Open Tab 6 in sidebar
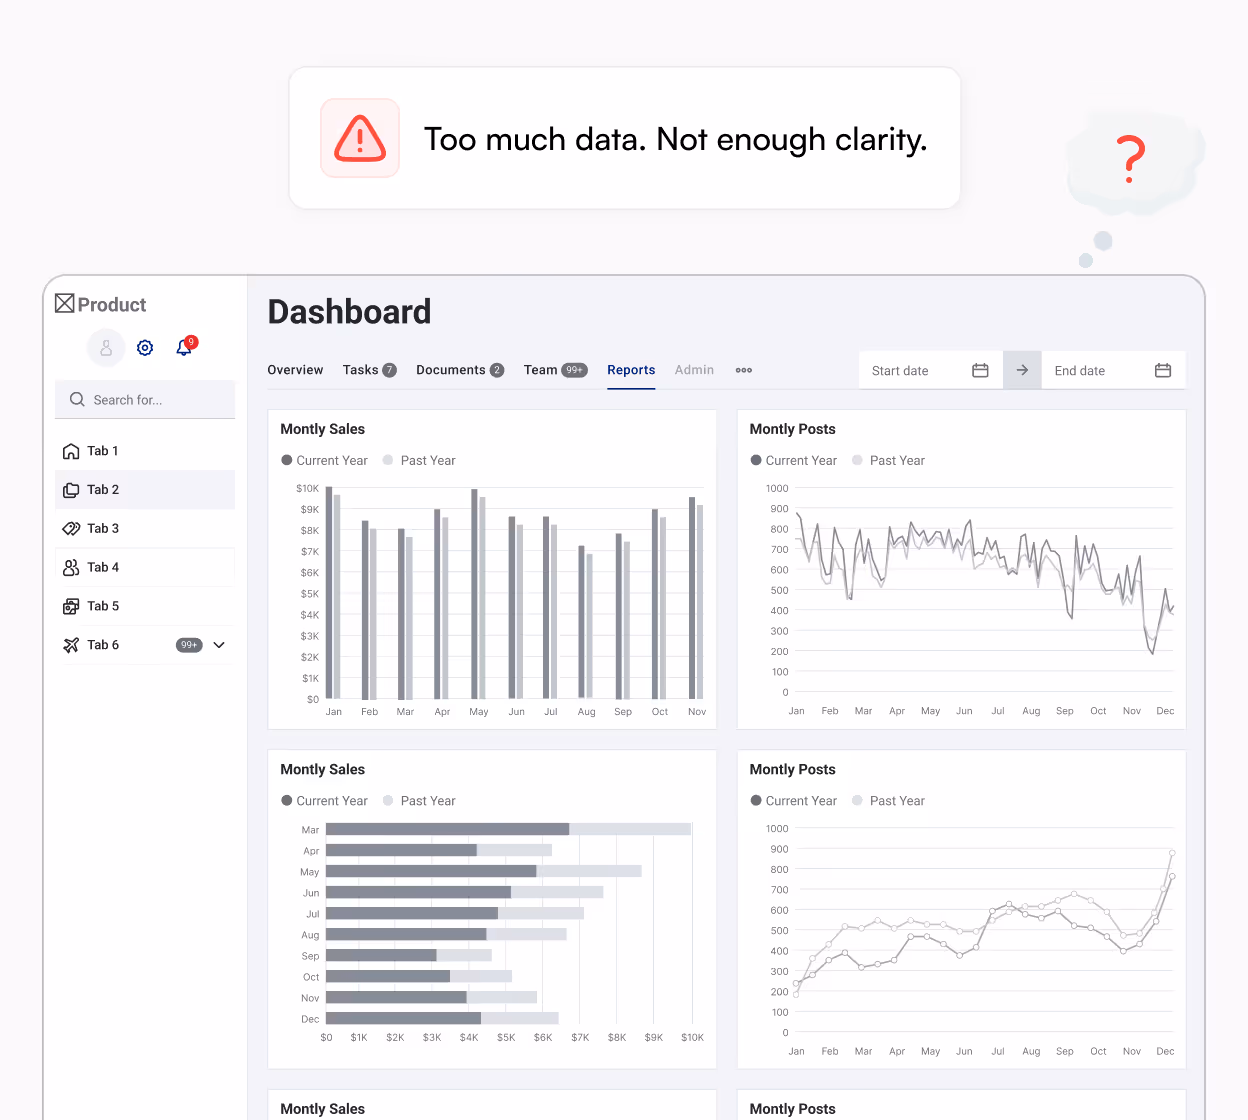1248x1120 pixels. coord(145,645)
